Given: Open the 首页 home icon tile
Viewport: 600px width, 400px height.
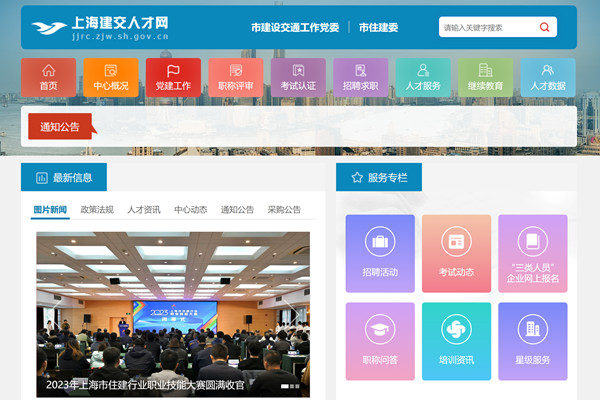Looking at the screenshot, I should coord(49,78).
